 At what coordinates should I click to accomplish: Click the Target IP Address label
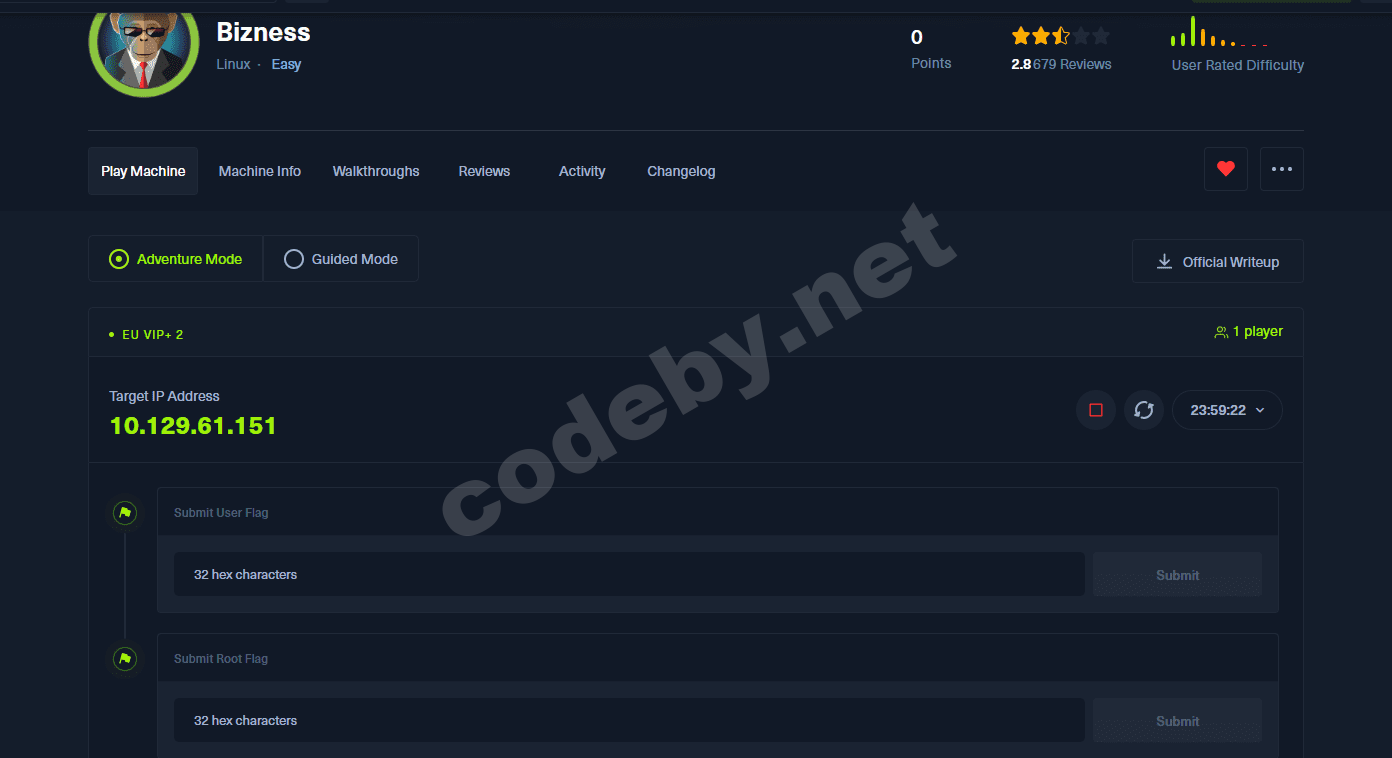[x=164, y=396]
